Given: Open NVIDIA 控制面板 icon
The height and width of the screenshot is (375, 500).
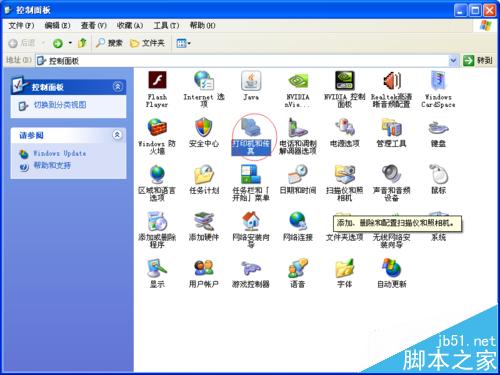Looking at the screenshot, I should (345, 81).
